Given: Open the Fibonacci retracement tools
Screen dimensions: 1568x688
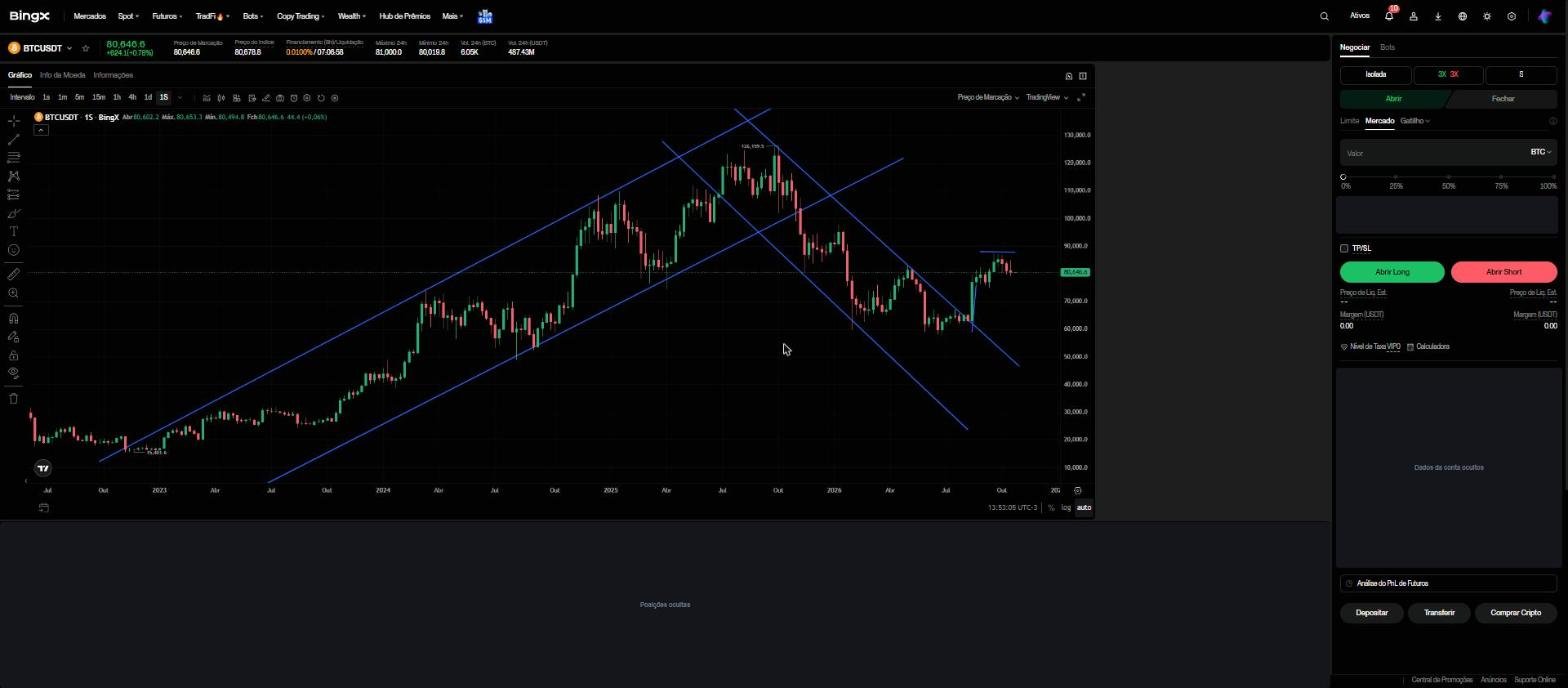Looking at the screenshot, I should tap(13, 157).
